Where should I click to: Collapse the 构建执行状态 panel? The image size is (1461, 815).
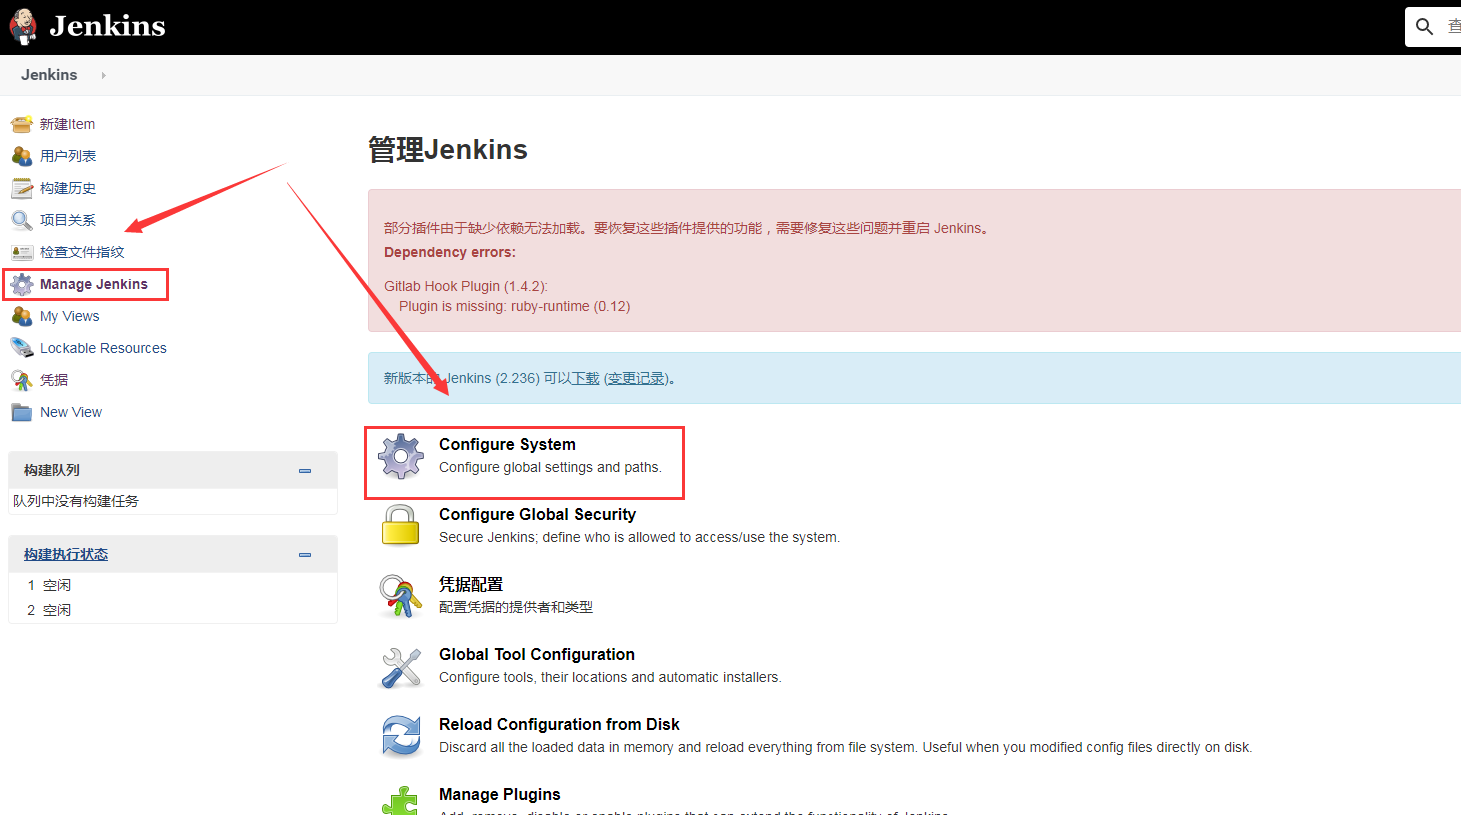(x=305, y=555)
